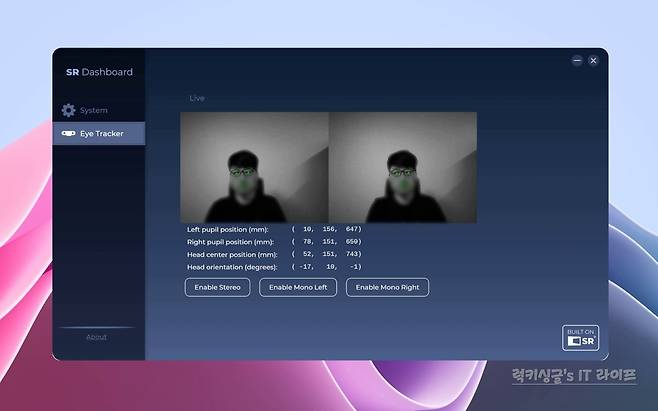This screenshot has width=658, height=411.
Task: Open the About page
Action: coord(97,337)
